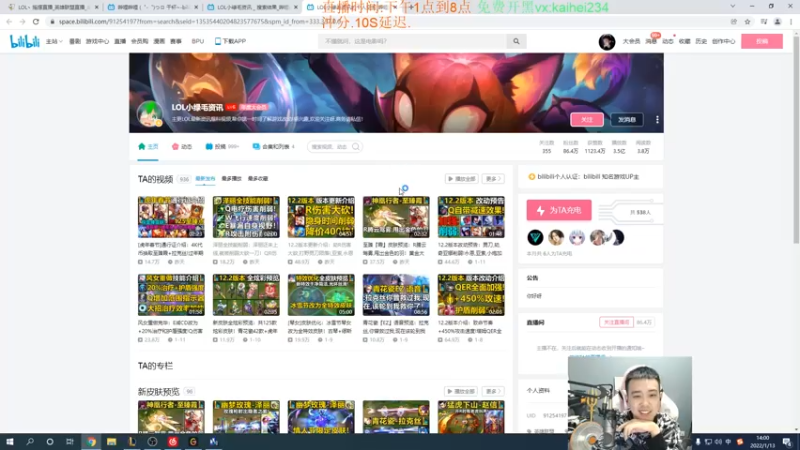Open 游戏中心 in the top navigation
The image size is (800, 450).
pos(97,41)
